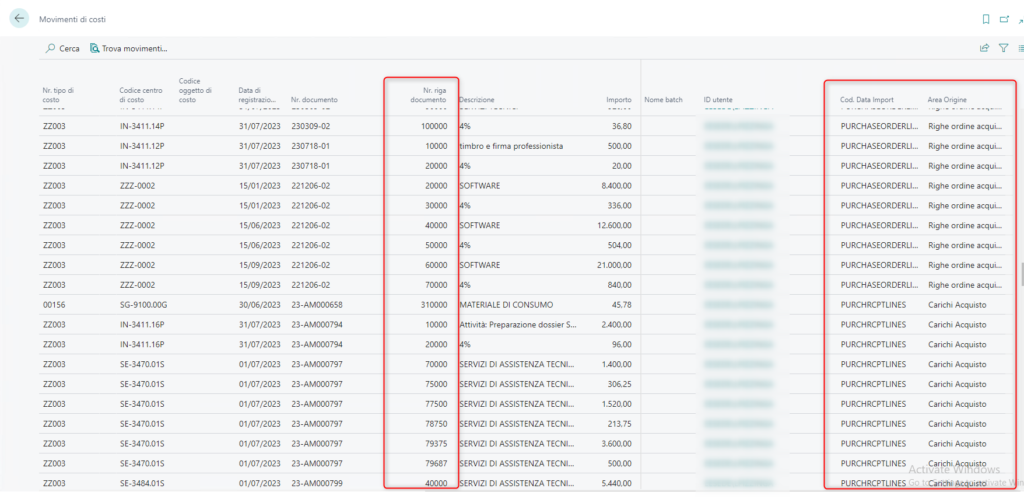Click amount 5.440,00
Image resolution: width=1024 pixels, height=499 pixels.
pyautogui.click(x=618, y=484)
